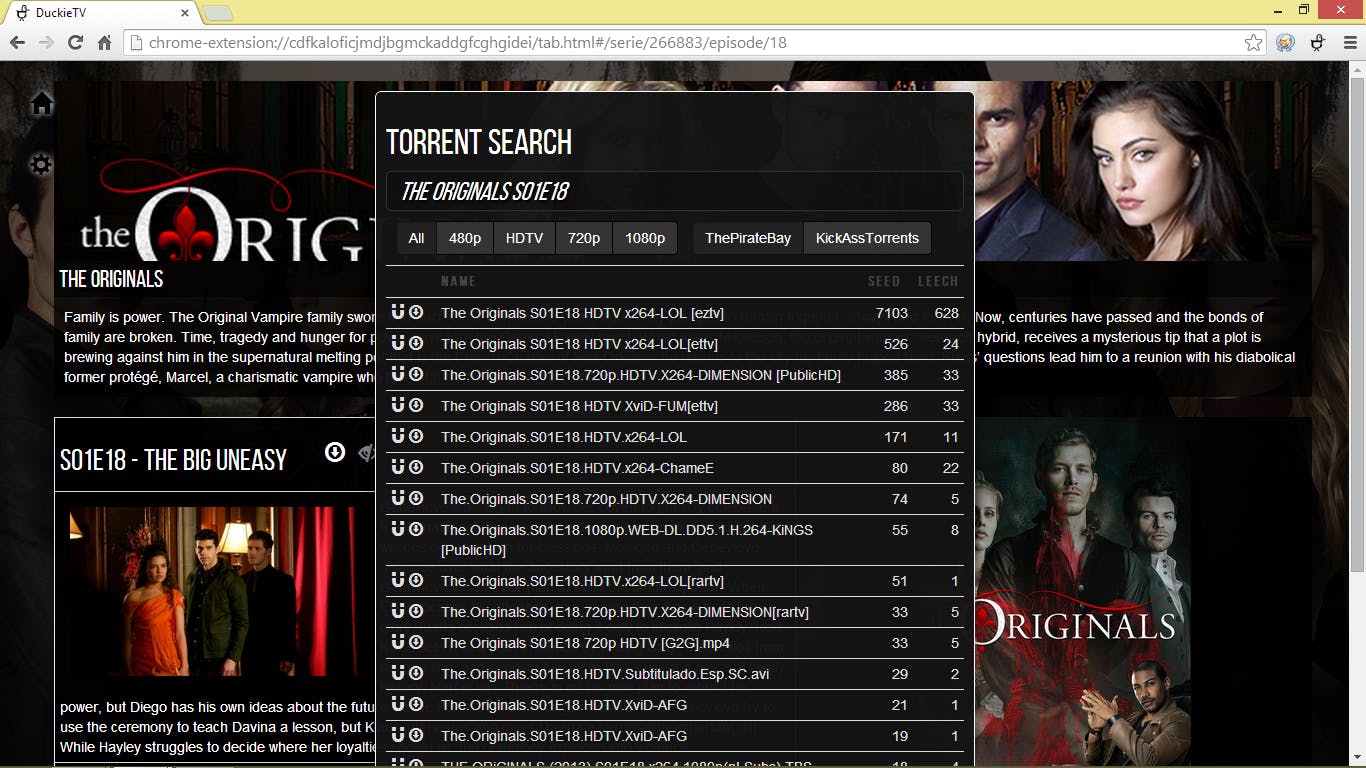Click download icon beside S01E18 - The Big Uneasy

click(x=335, y=453)
